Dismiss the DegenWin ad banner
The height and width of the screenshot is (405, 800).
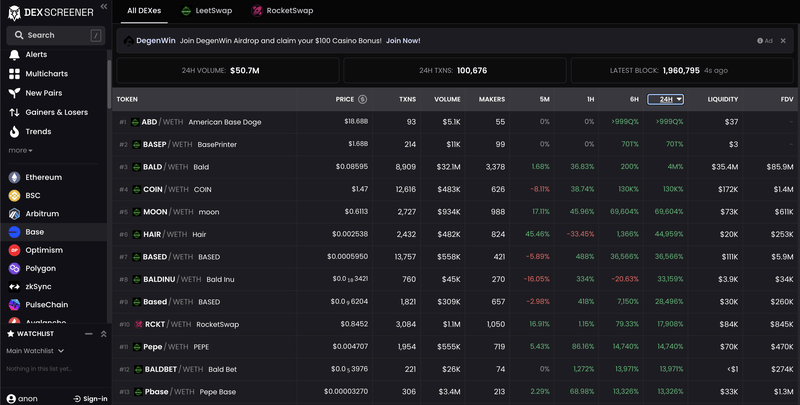(785, 41)
